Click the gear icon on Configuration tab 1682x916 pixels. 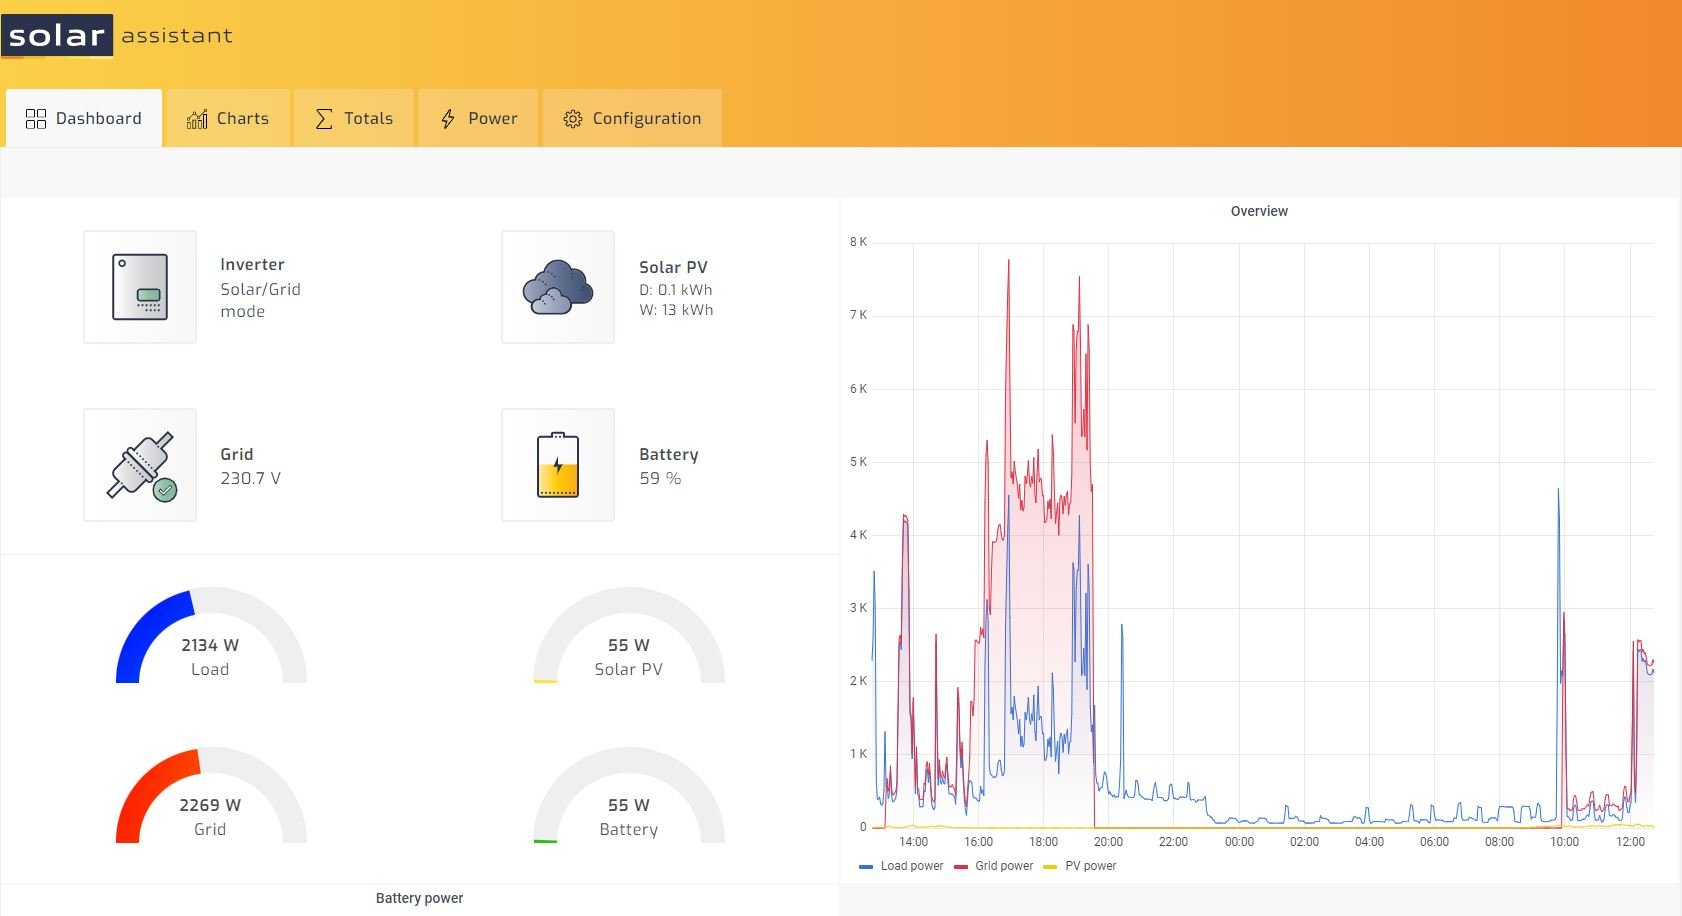coord(572,119)
